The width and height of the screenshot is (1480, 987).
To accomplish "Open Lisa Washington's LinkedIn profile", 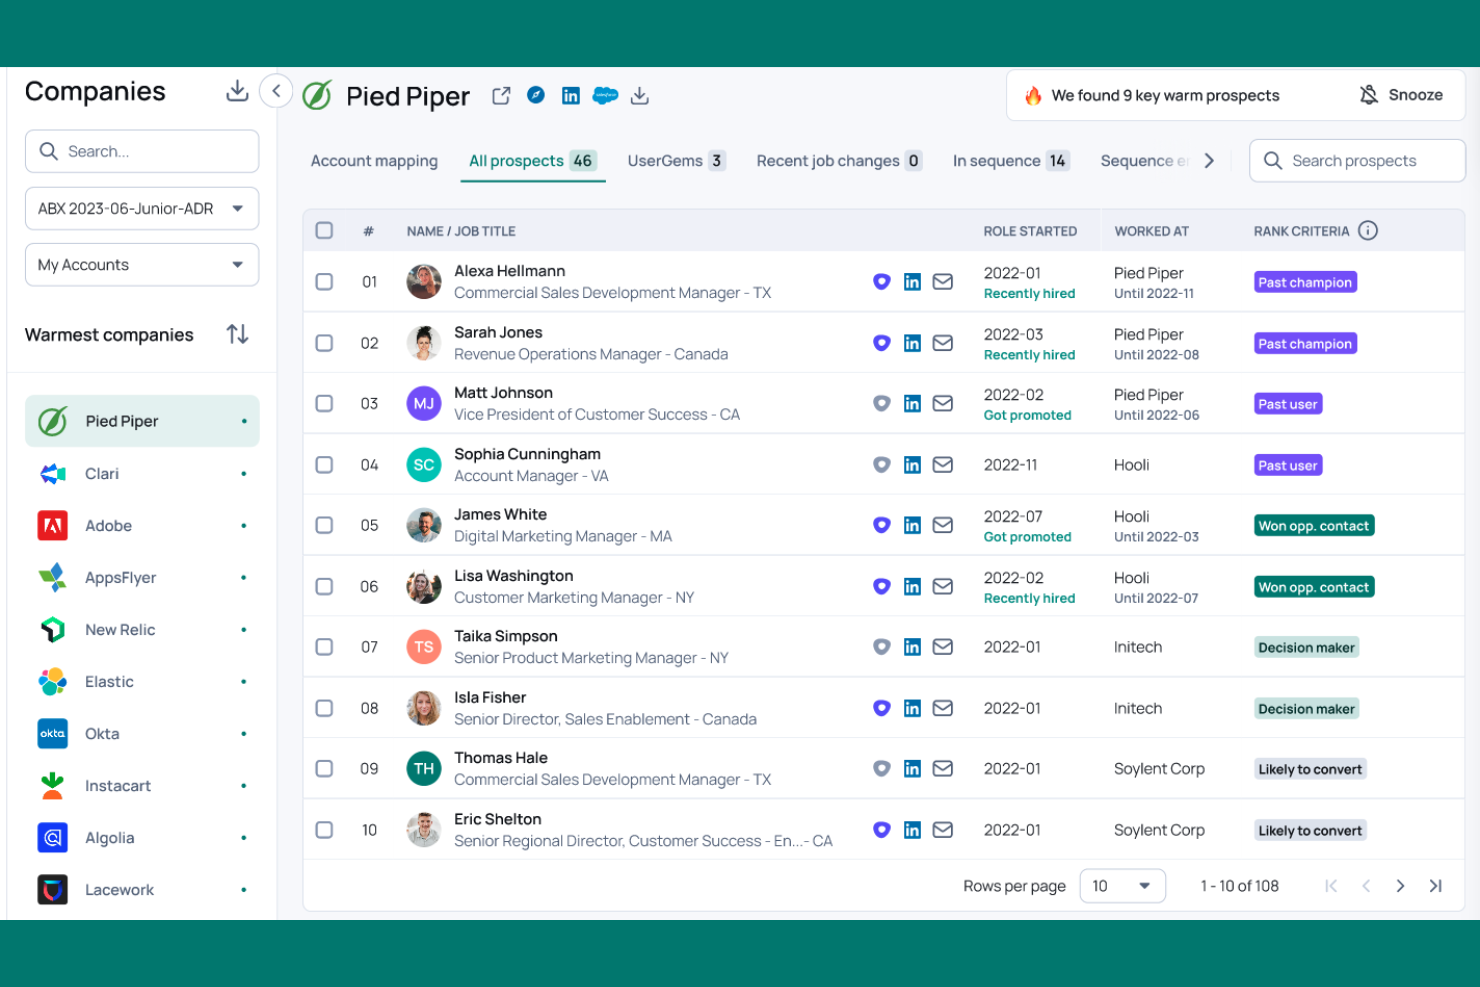I will 912,587.
